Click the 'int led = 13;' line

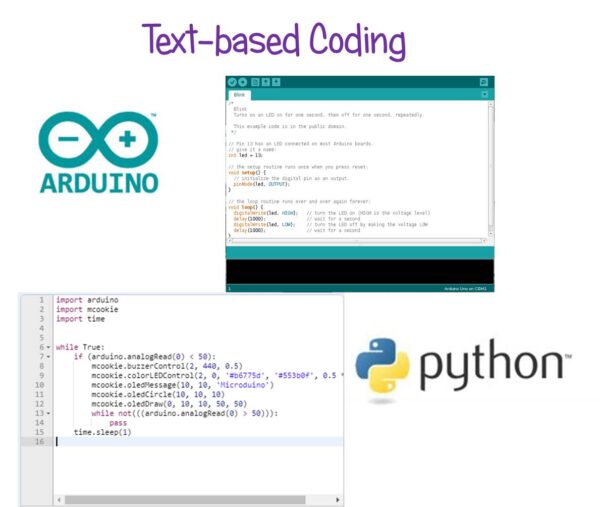245,155
